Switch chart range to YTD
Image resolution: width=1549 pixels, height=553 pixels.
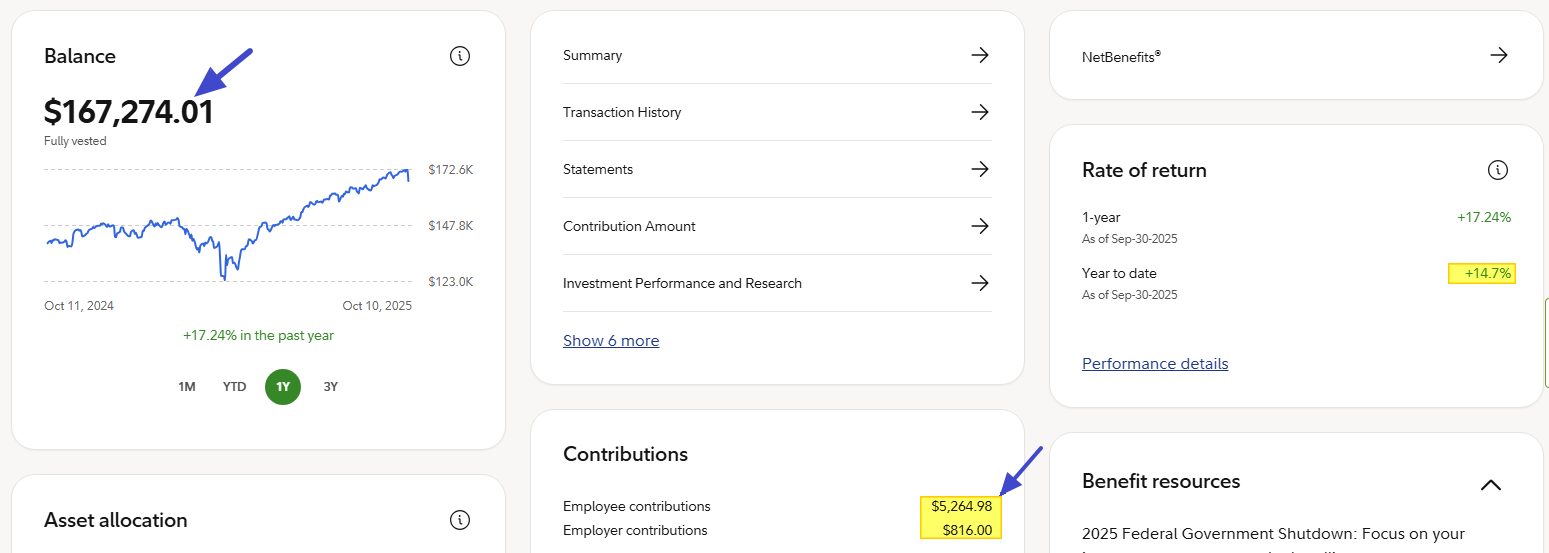pyautogui.click(x=234, y=387)
